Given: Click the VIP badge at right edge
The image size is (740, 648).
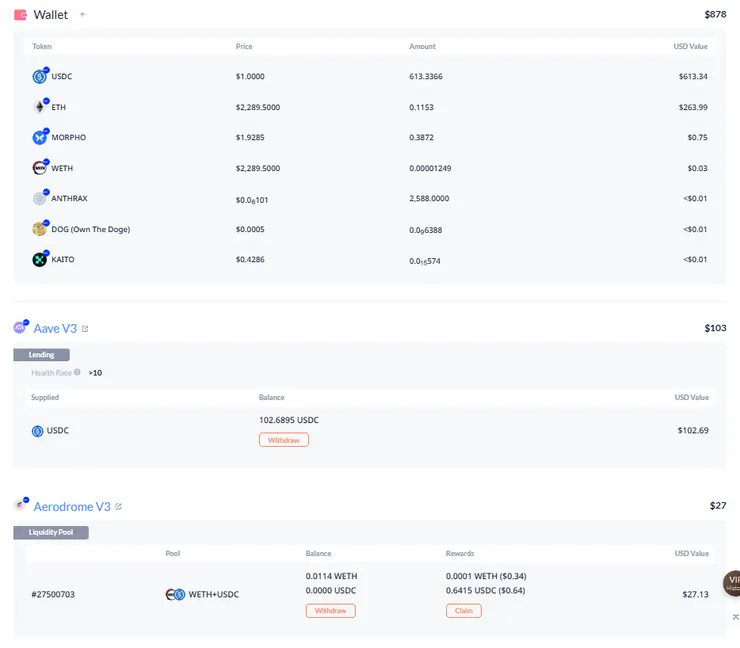Looking at the screenshot, I should [x=732, y=583].
